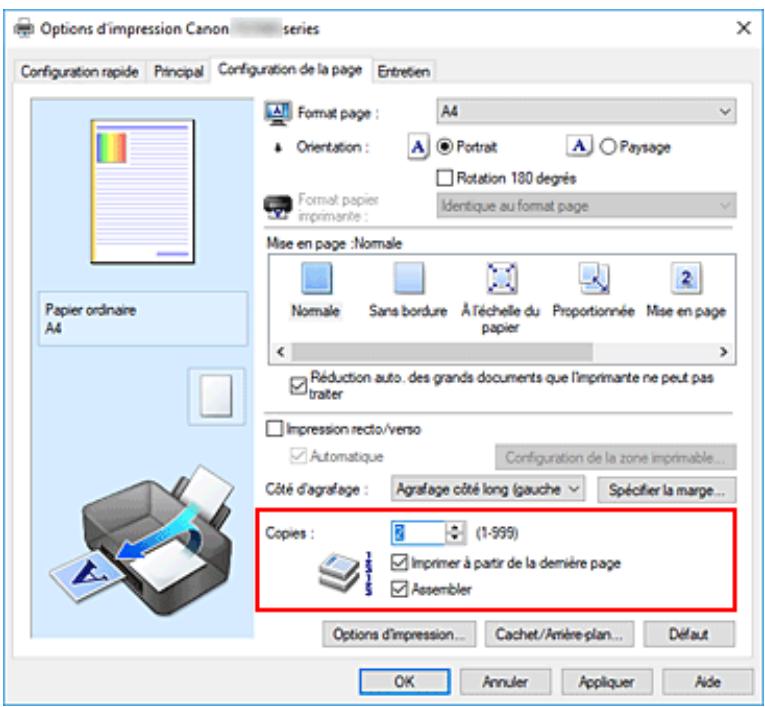Click the layout list horizontal scrollbar thumb
This screenshot has width=765, height=707.
pyautogui.click(x=442, y=352)
